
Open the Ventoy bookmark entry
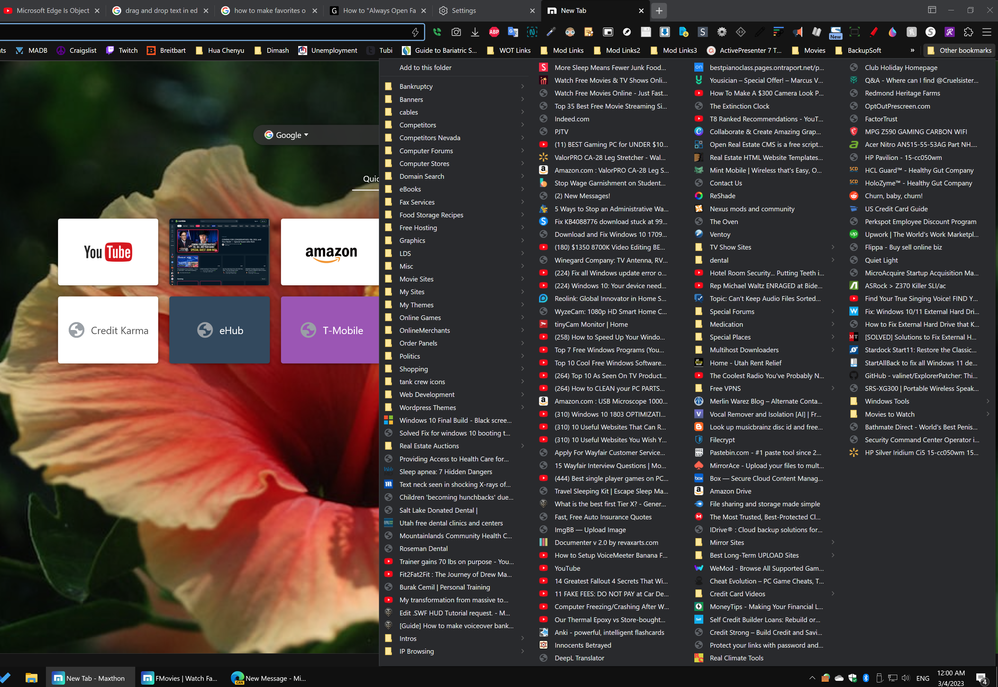coord(720,234)
